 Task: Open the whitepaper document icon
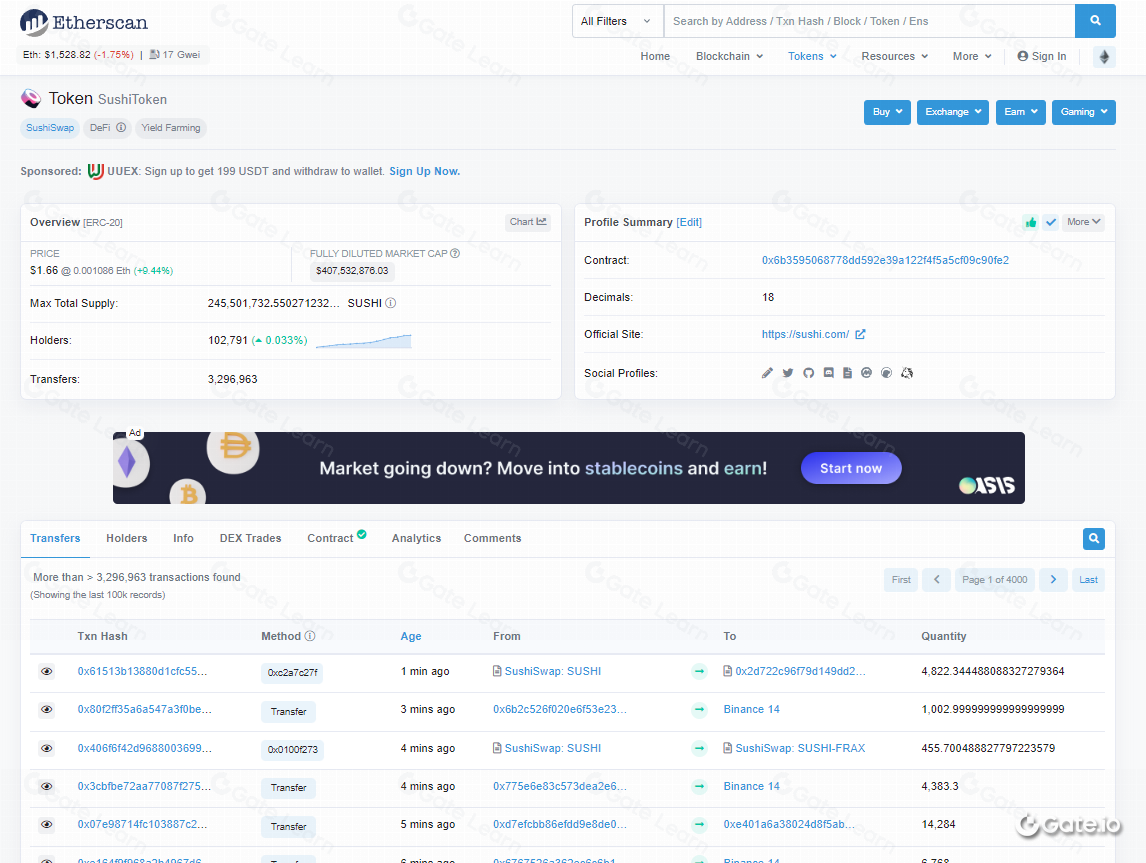coord(847,373)
